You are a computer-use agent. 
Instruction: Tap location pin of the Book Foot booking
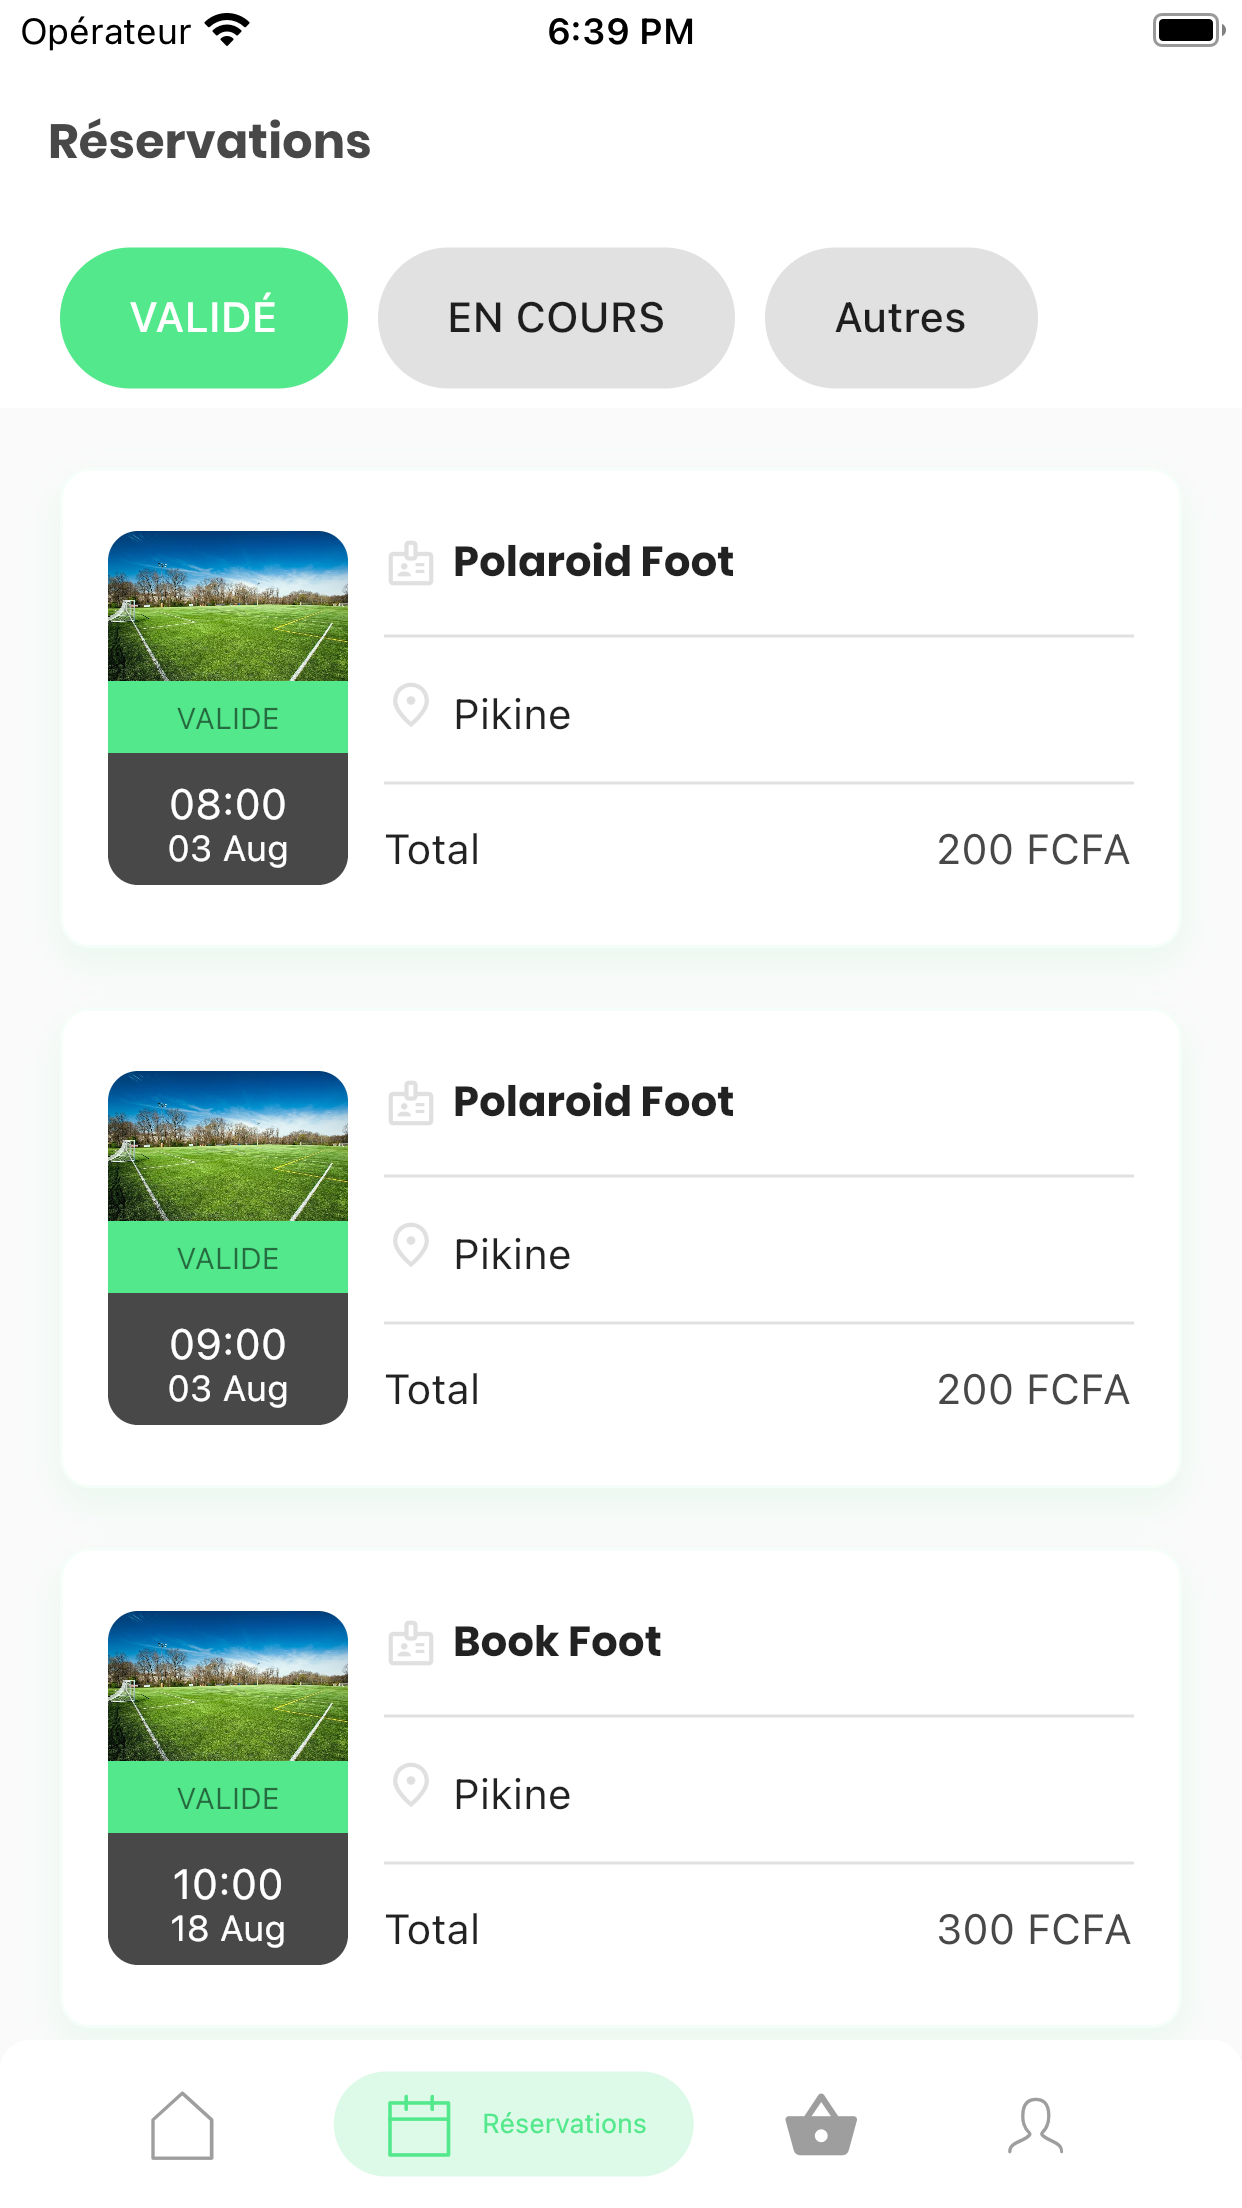pyautogui.click(x=410, y=1786)
